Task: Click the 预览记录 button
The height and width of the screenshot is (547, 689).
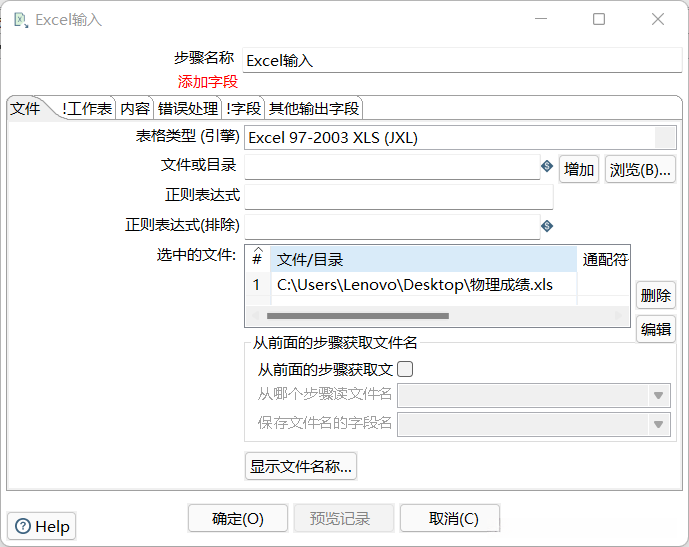Action: point(344,518)
